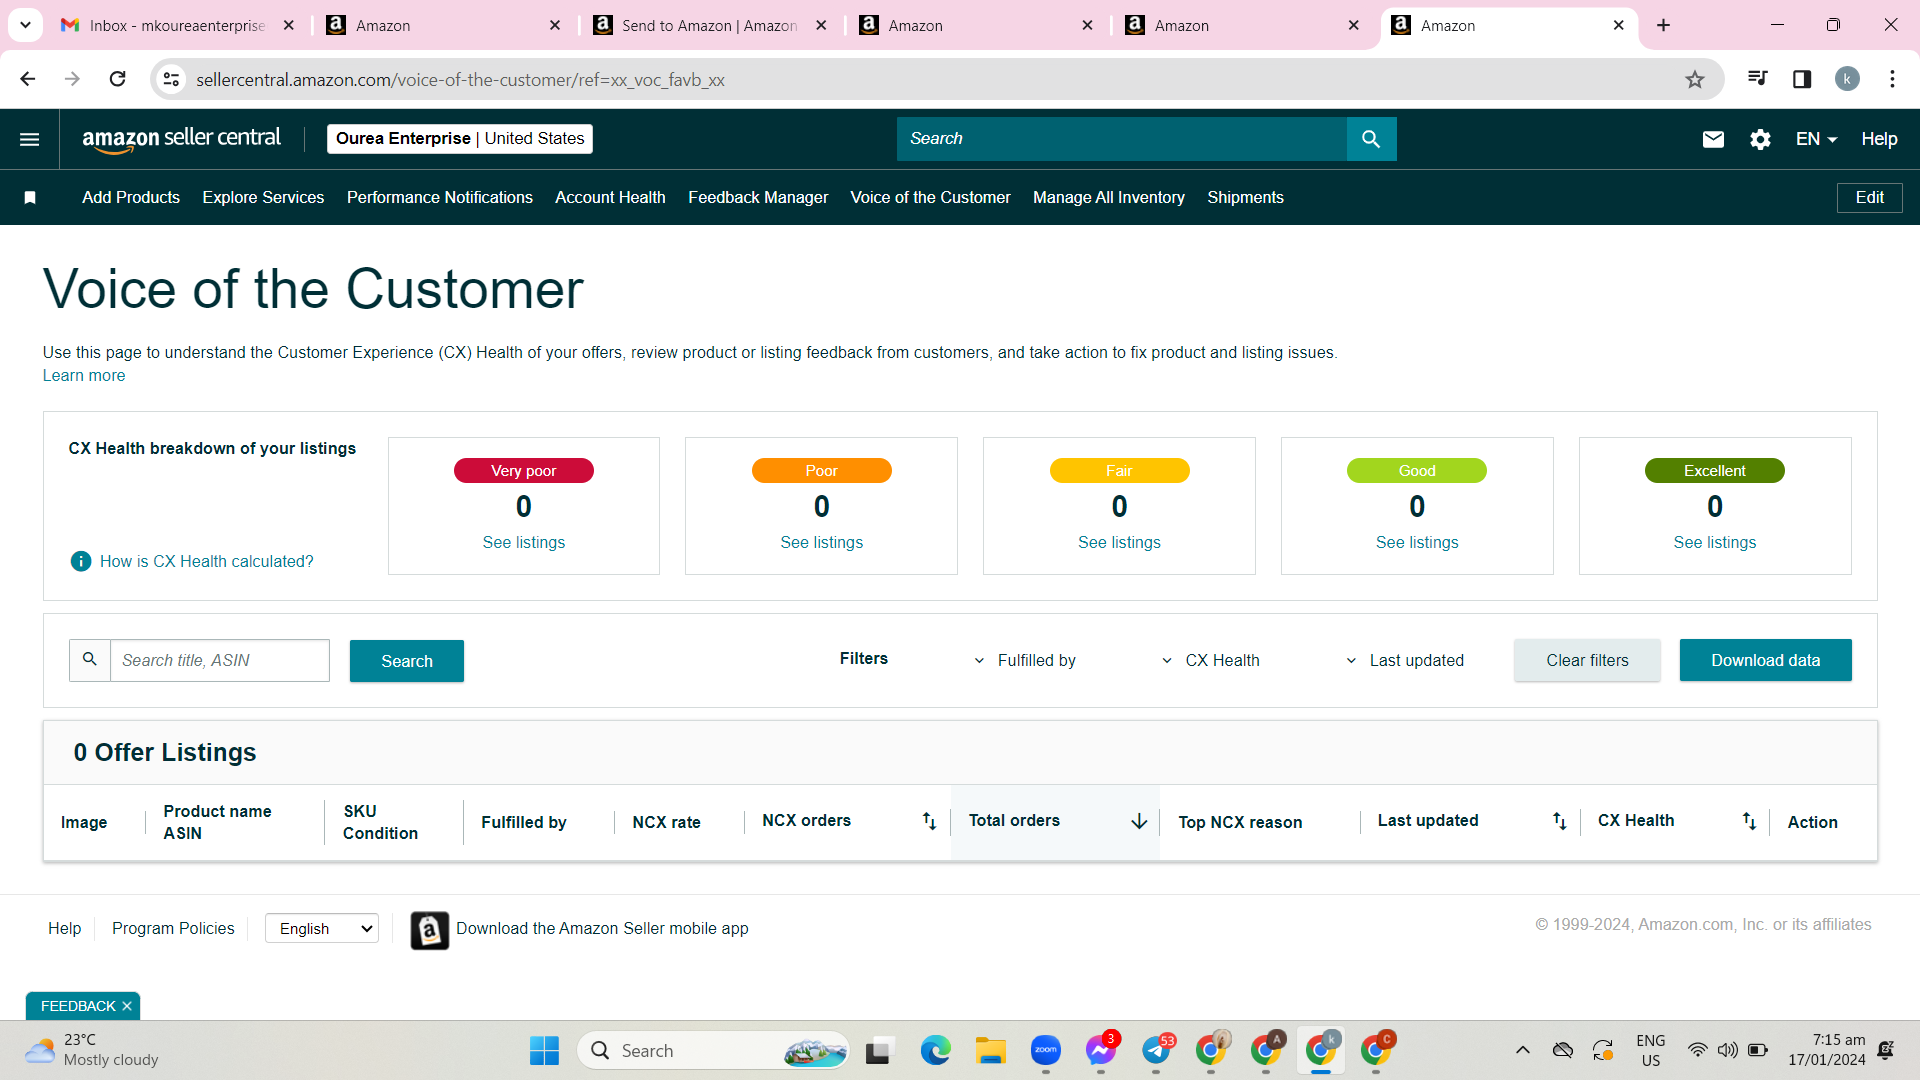Switch to Send to Amazon tab
The width and height of the screenshot is (1920, 1080).
710,25
